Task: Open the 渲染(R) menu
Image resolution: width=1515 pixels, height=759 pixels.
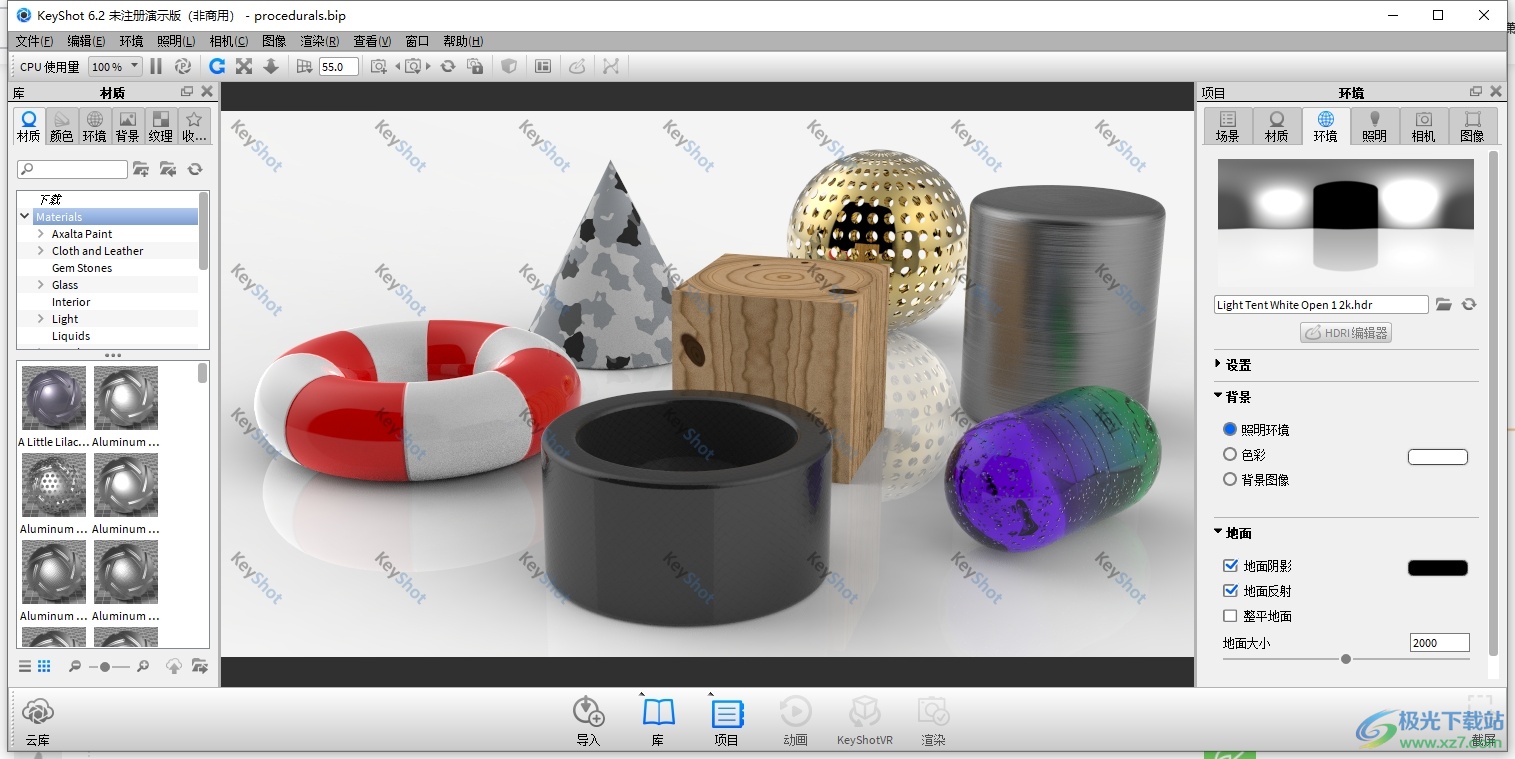Action: coord(319,41)
